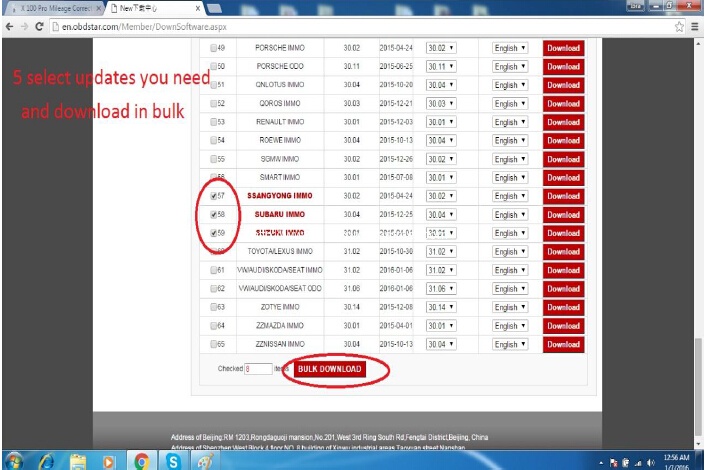Open the Chrome hamburger menu
This screenshot has height=470, width=705.
695,27
